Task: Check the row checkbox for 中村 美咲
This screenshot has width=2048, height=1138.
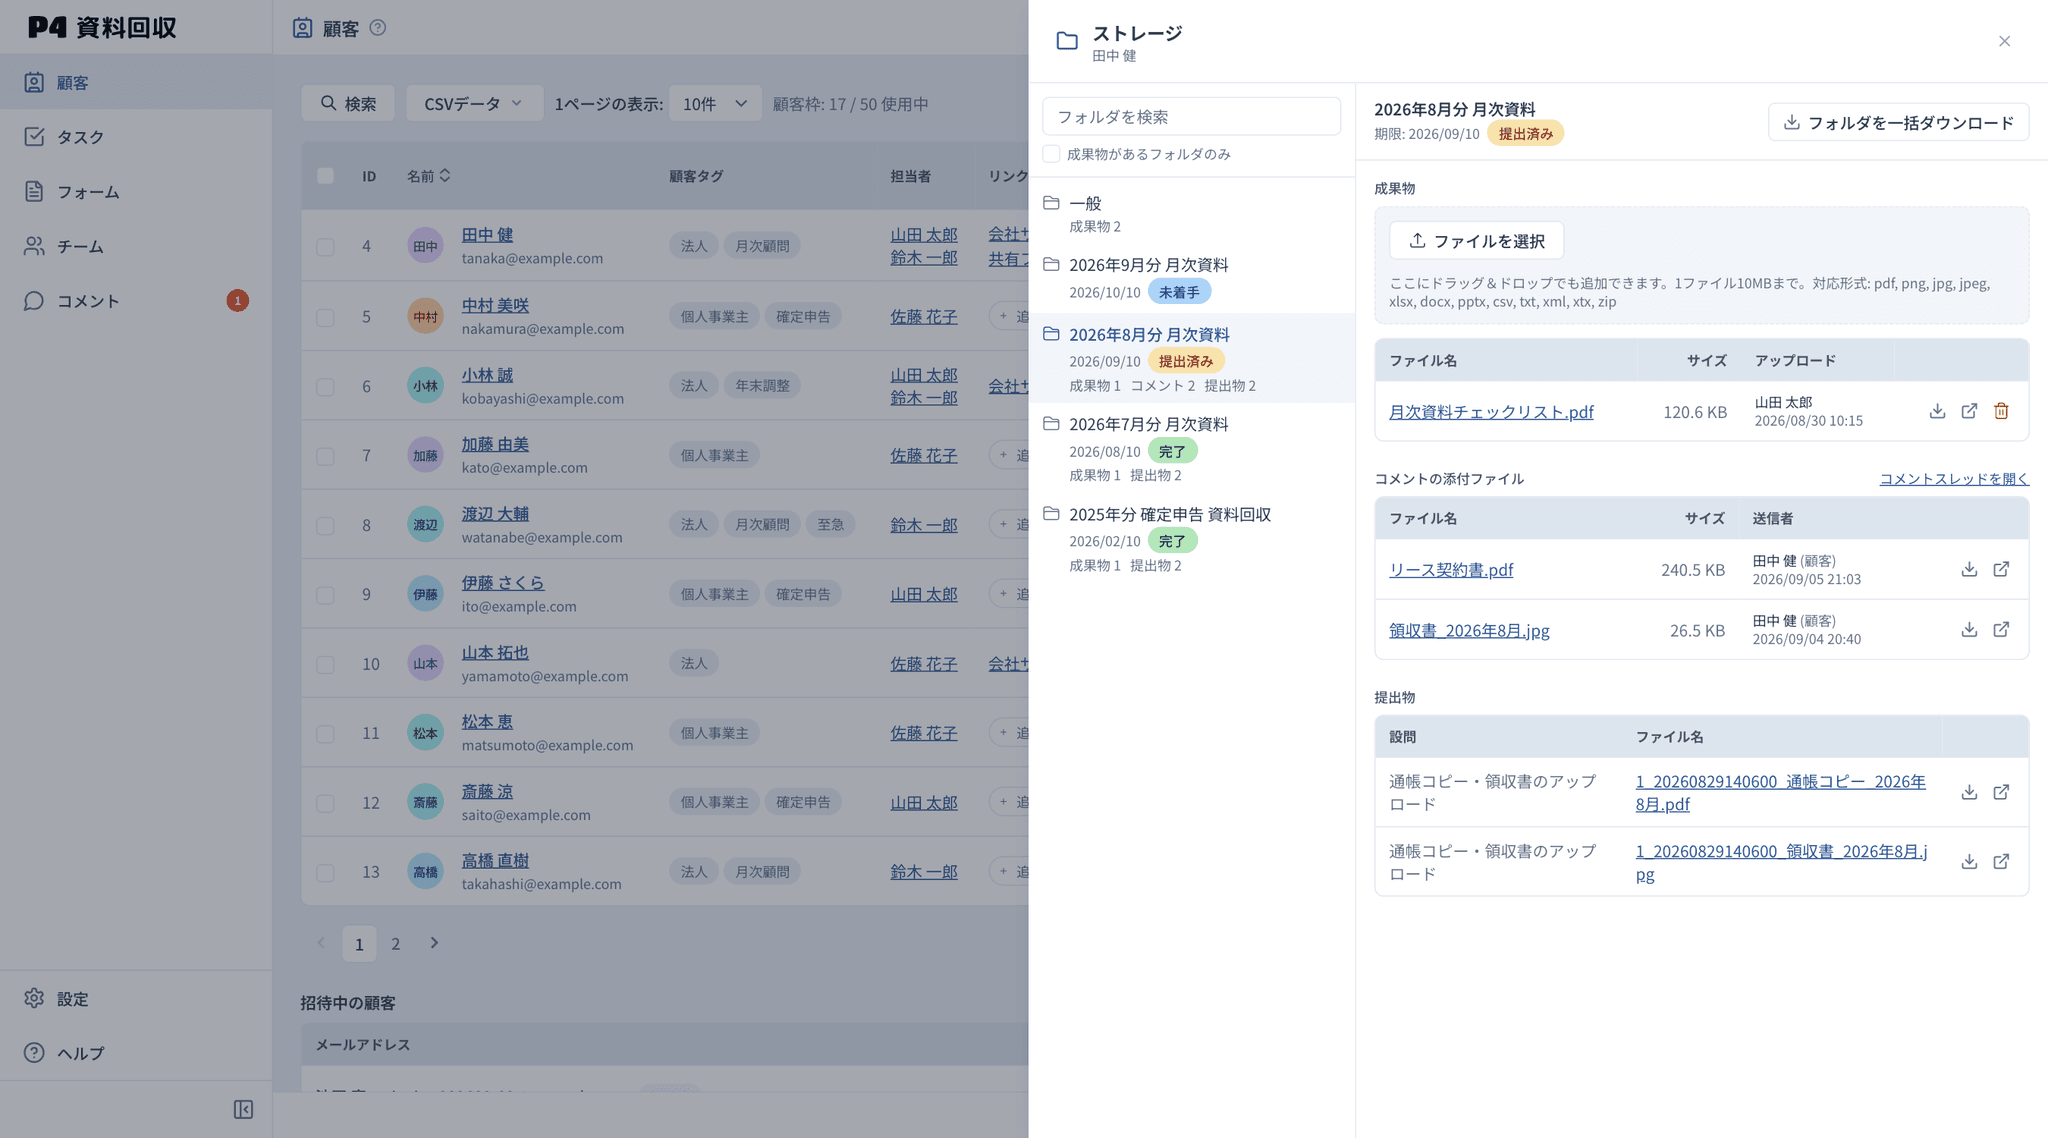Action: point(325,317)
